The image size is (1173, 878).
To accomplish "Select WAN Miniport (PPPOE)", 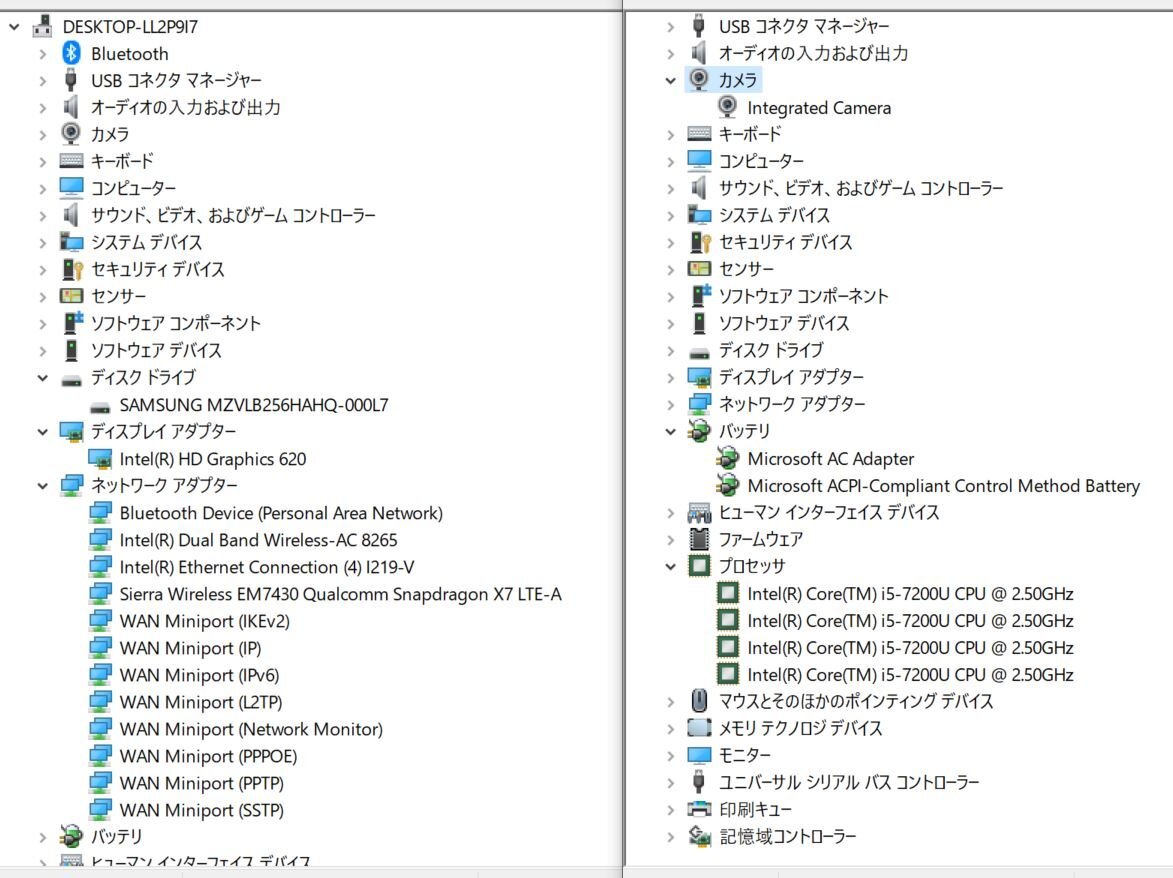I will tap(208, 755).
